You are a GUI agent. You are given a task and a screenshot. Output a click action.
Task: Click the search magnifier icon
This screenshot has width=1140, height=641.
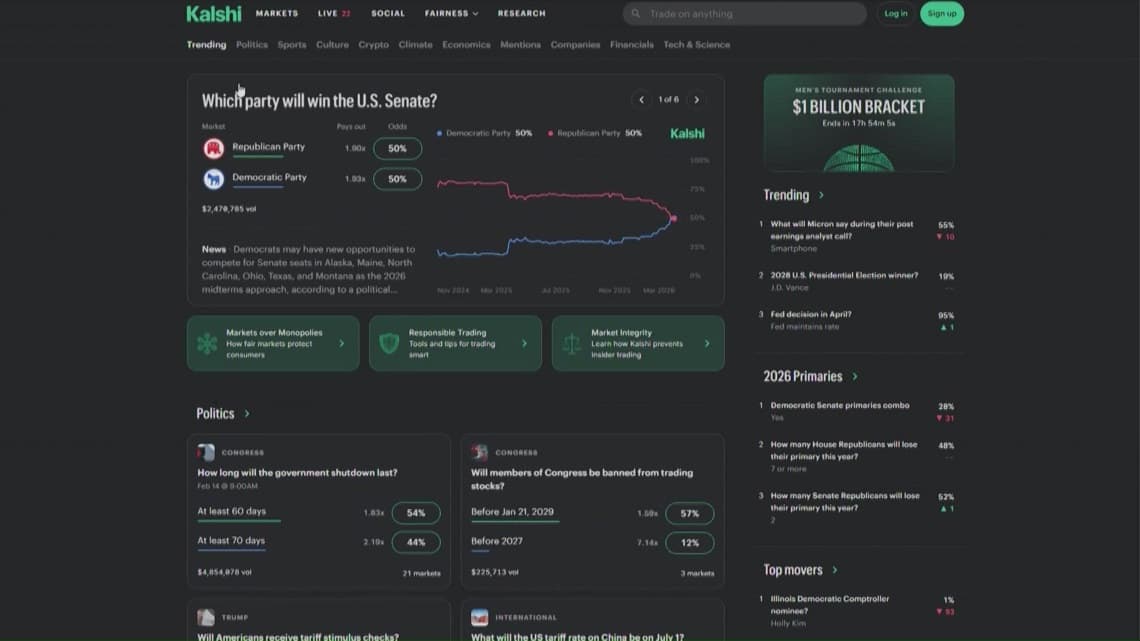click(635, 14)
